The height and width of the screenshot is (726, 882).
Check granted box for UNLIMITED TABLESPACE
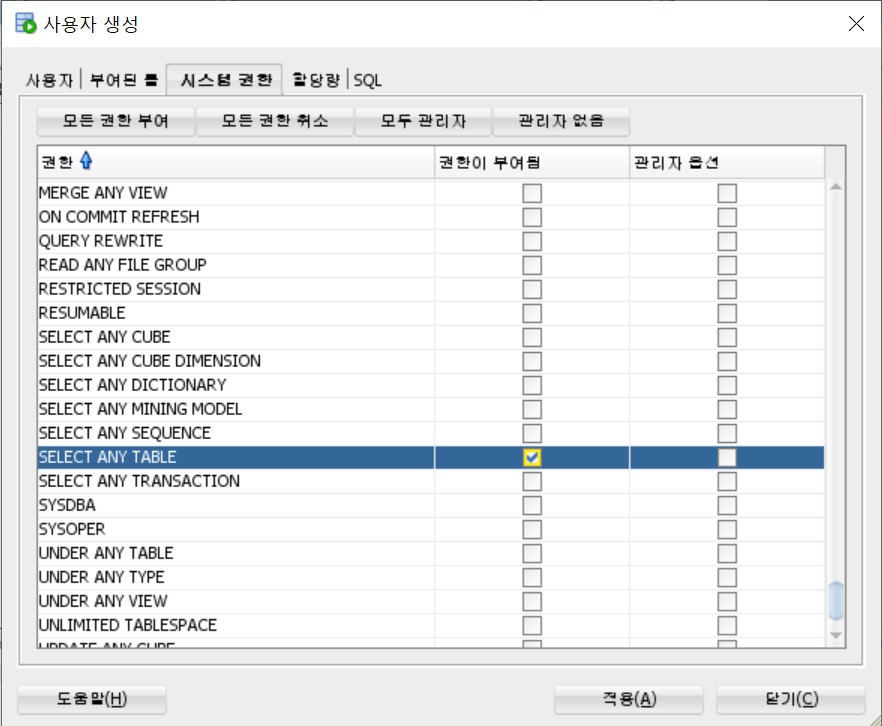(x=532, y=625)
